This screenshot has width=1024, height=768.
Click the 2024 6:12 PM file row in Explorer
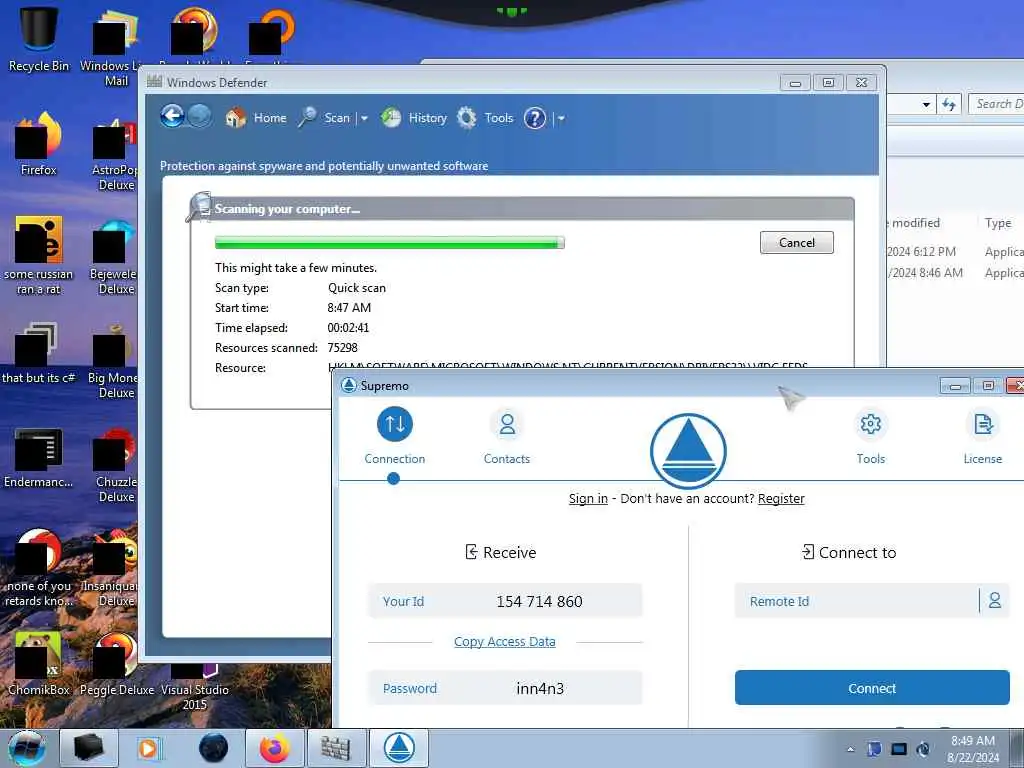(955, 251)
